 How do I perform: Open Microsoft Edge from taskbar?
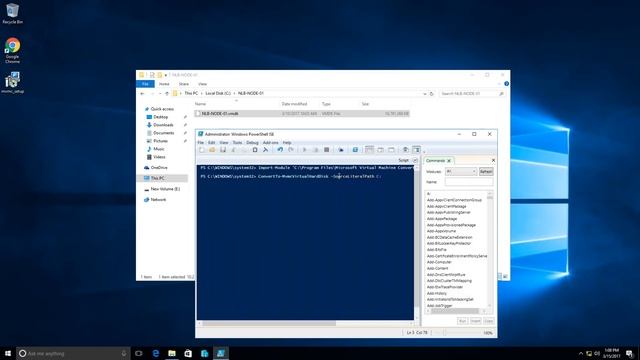tap(156, 353)
